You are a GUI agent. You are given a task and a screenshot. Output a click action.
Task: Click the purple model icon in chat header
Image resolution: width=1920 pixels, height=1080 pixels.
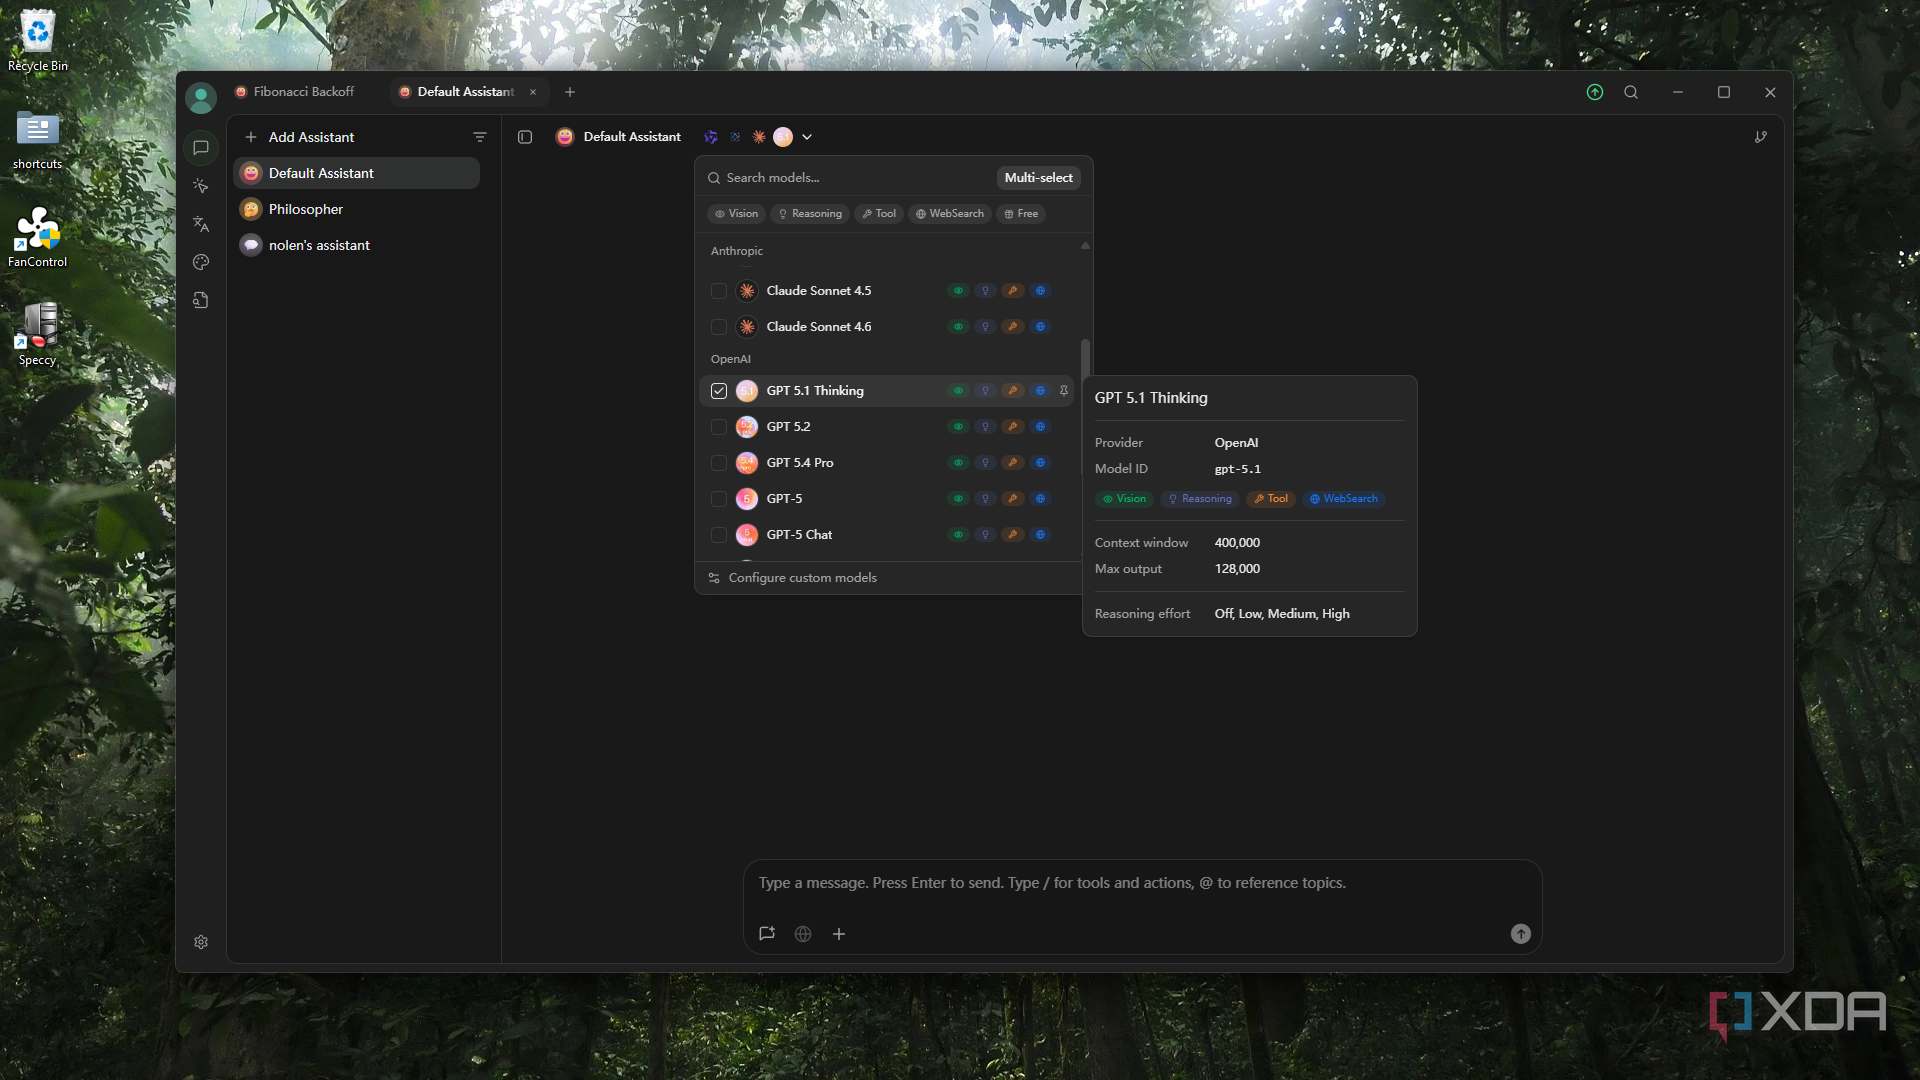coord(711,137)
